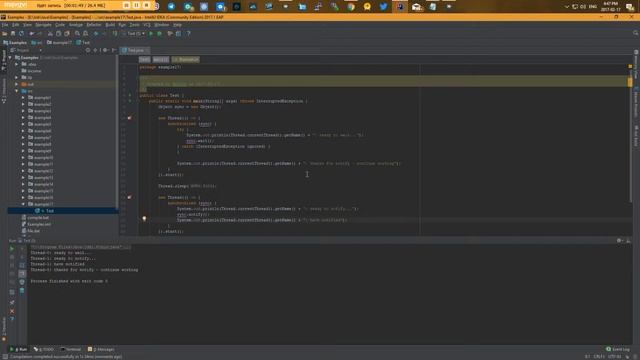Collapse the src folder

(x=17, y=91)
